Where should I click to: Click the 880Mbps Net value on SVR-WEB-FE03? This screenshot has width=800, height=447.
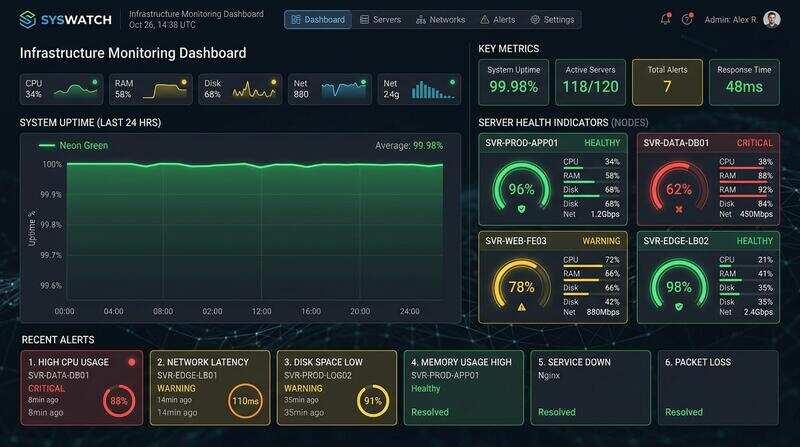603,312
